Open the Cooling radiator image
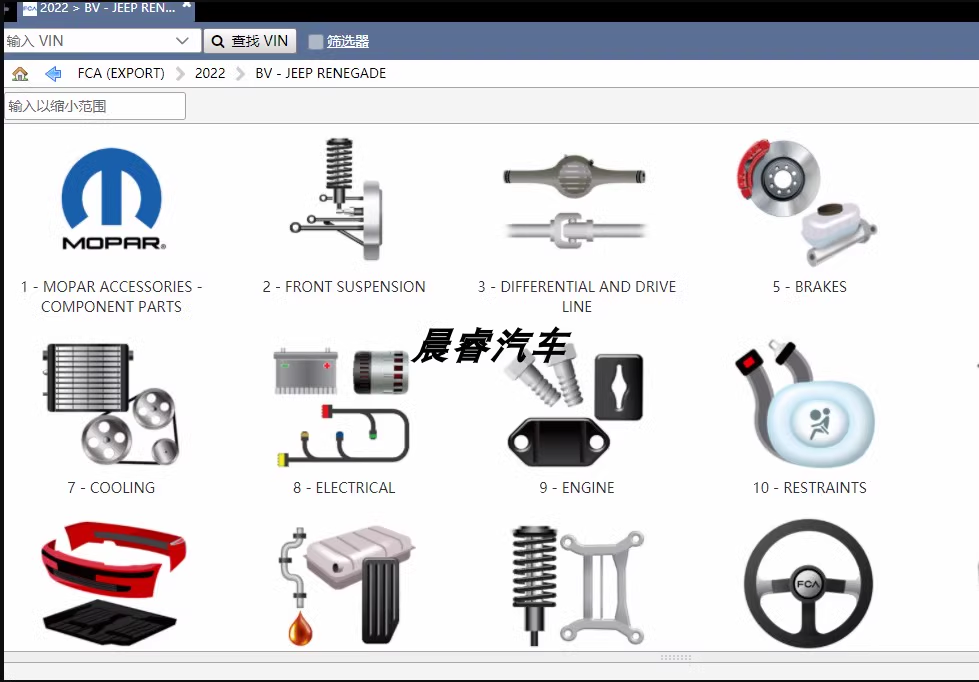The width and height of the screenshot is (979, 682). (111, 405)
